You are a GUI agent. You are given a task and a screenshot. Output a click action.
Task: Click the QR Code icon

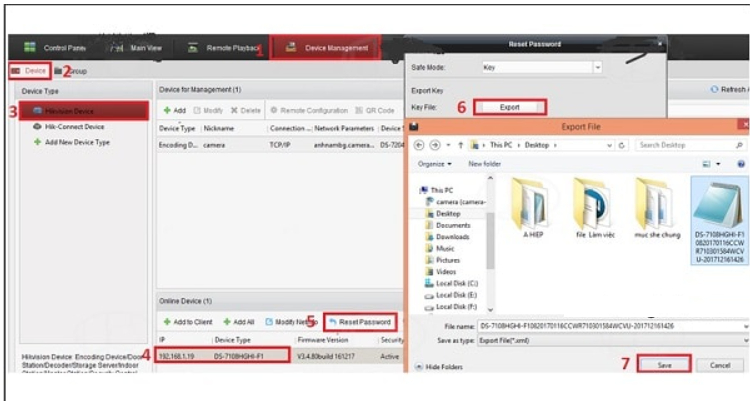[x=358, y=110]
